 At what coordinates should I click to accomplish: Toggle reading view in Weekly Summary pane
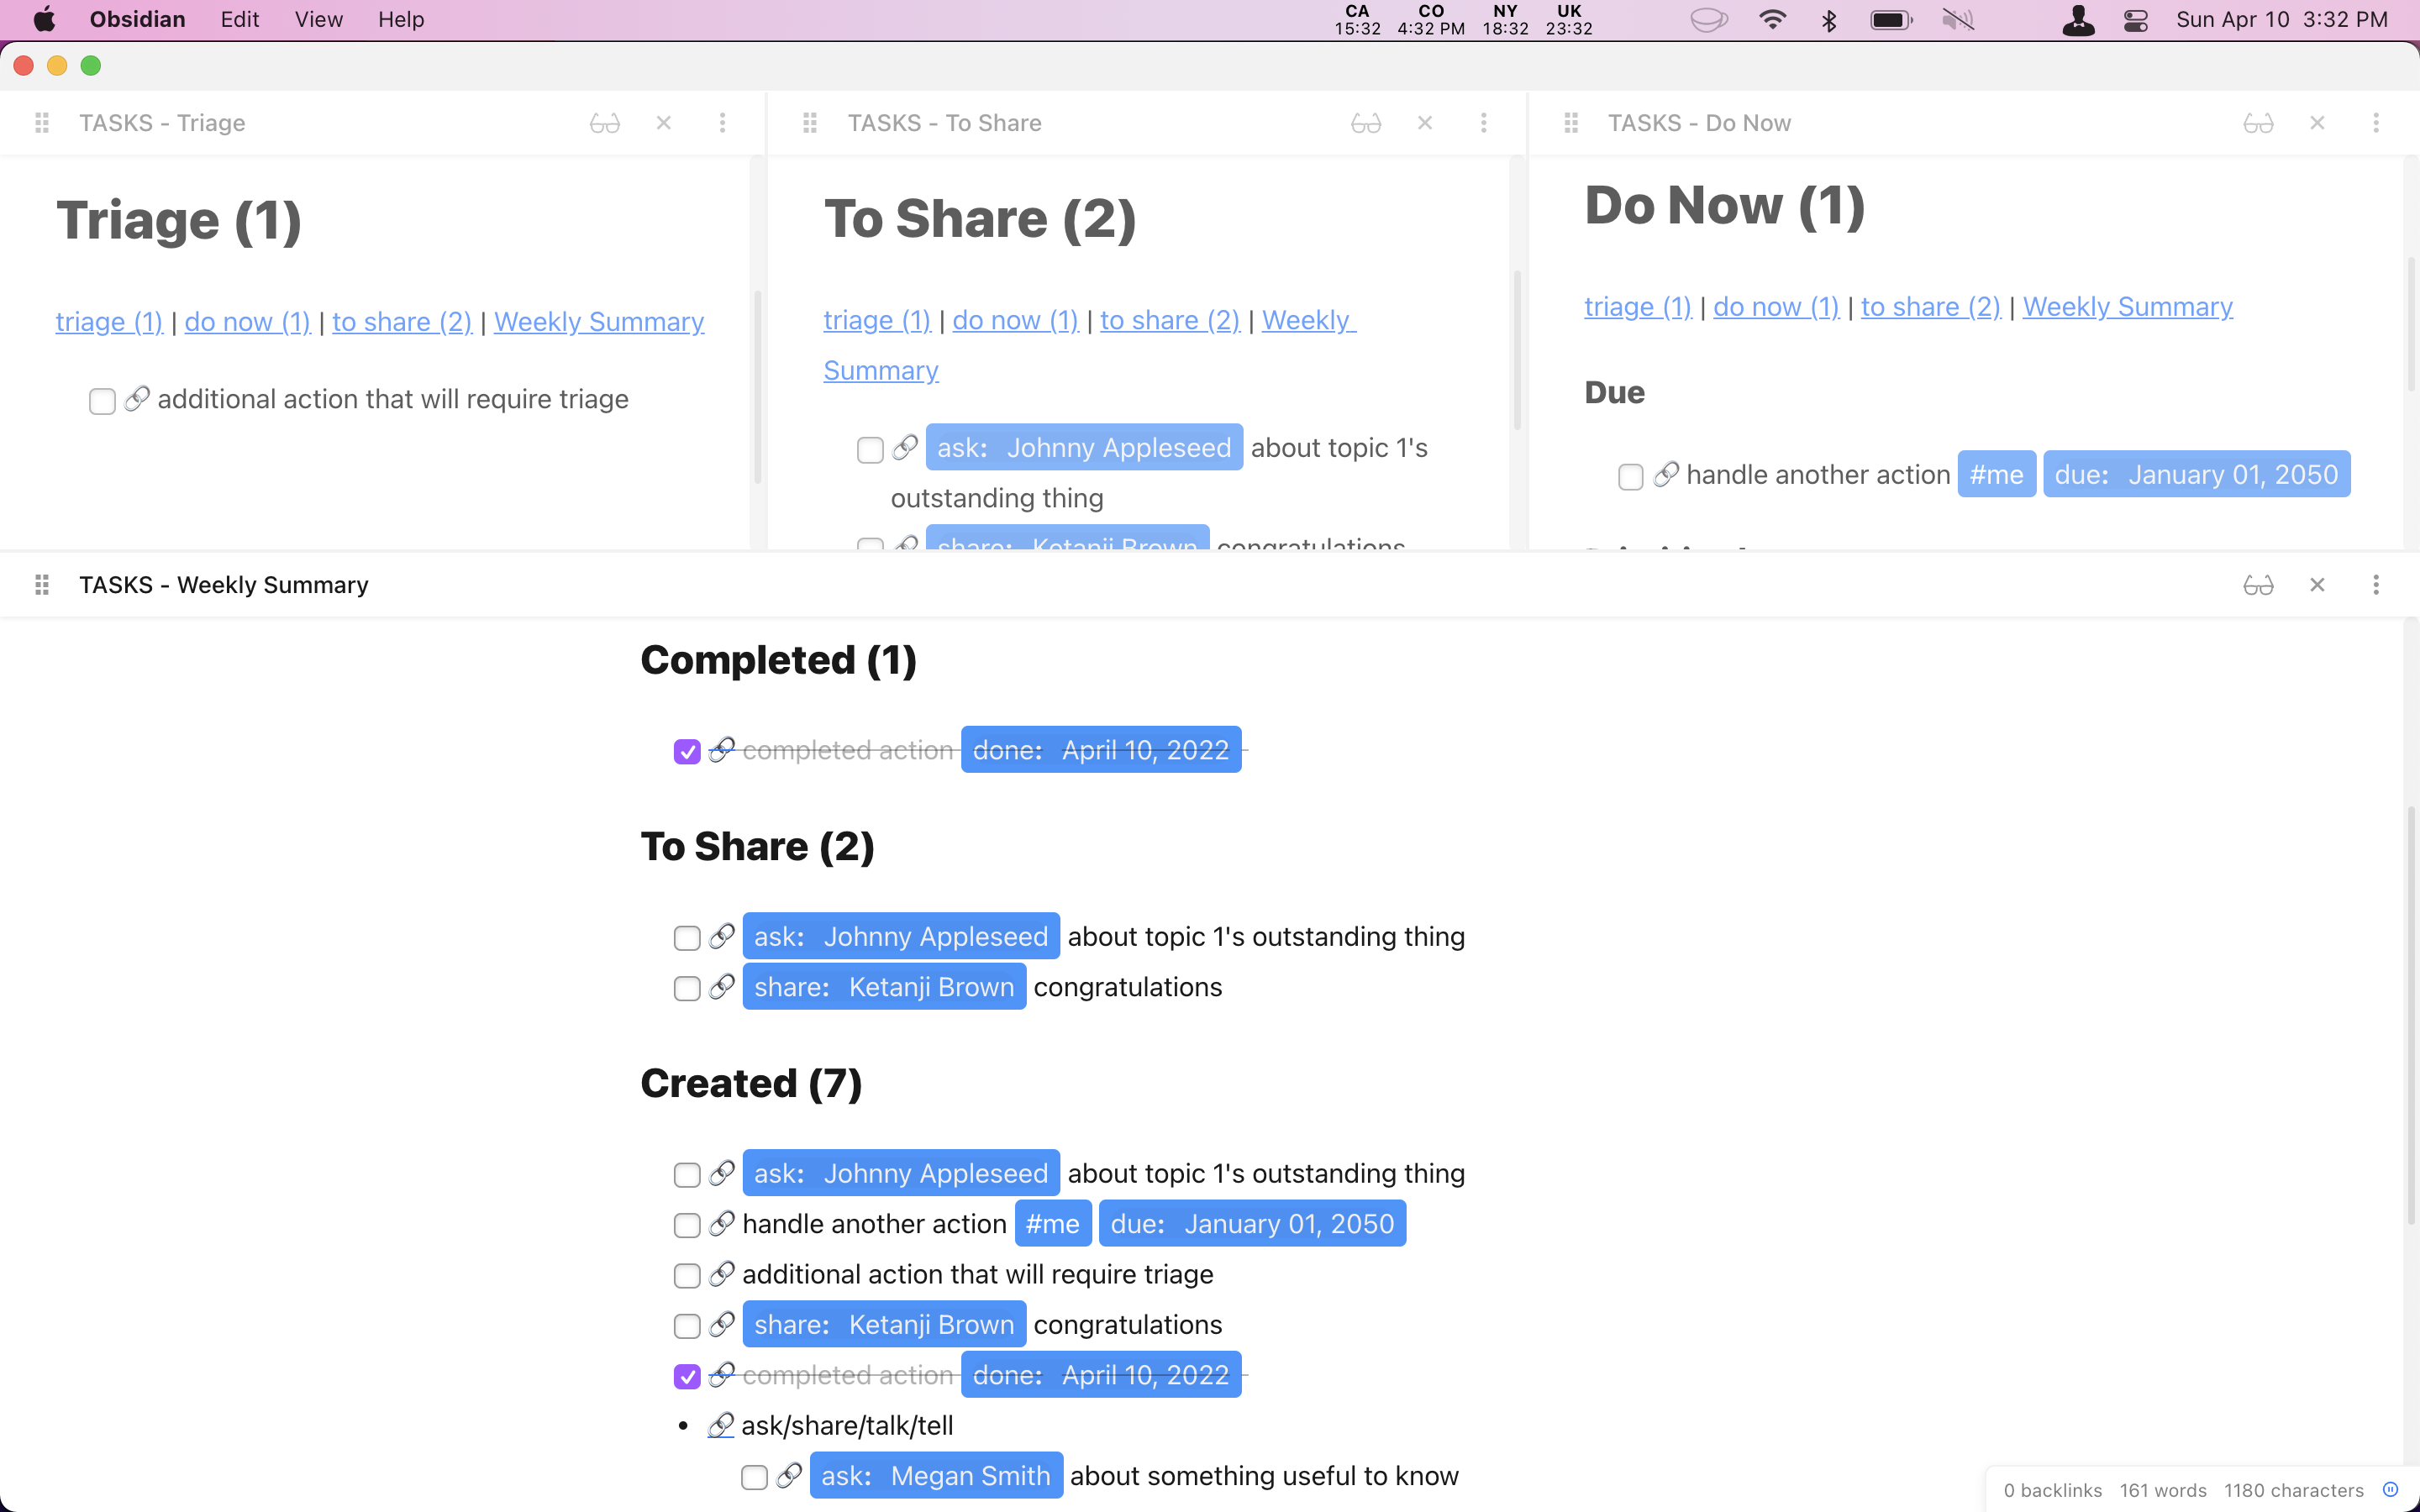2258,585
